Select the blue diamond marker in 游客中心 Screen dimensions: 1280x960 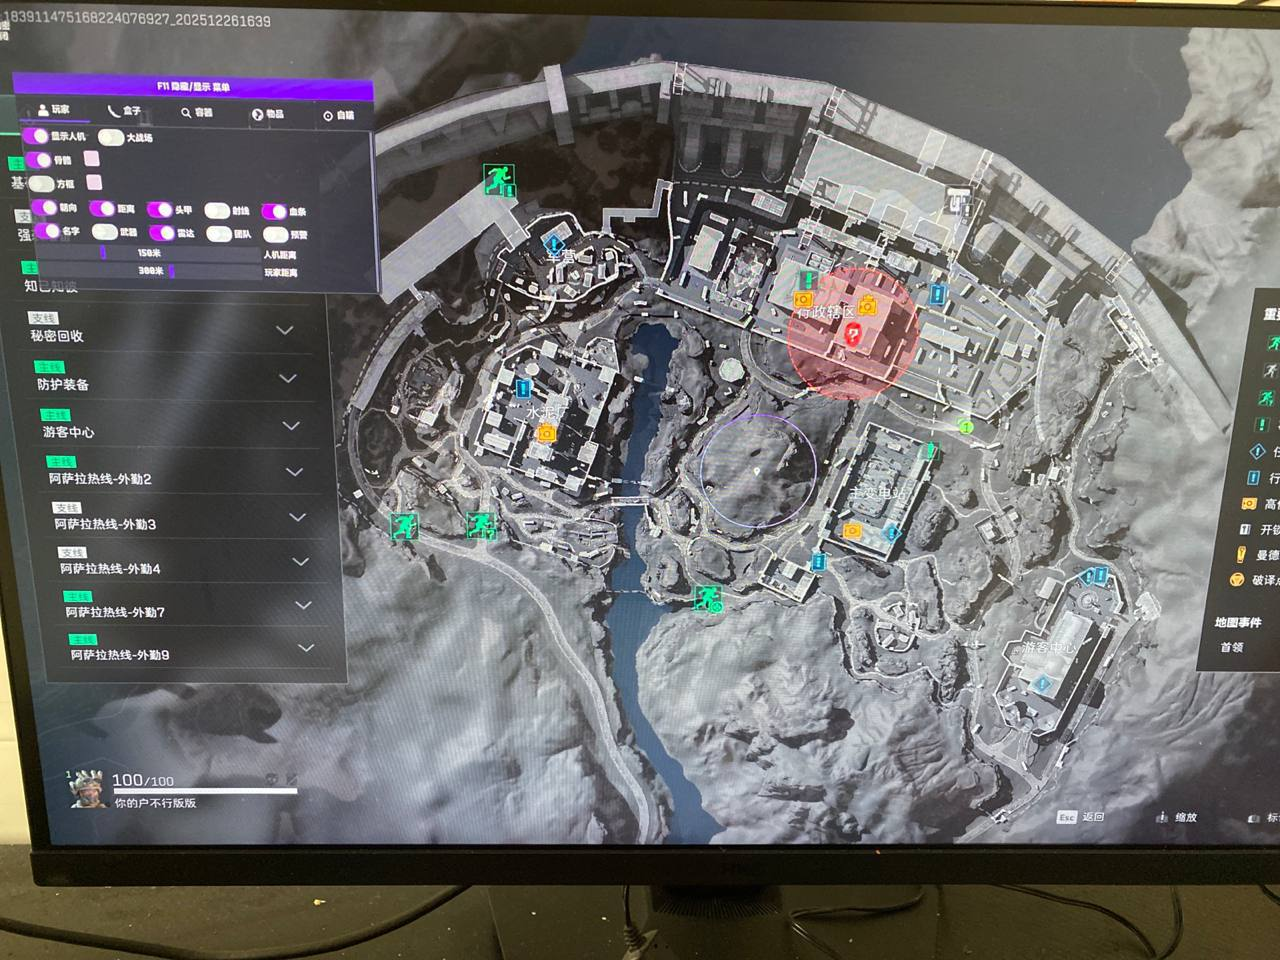coord(1043,685)
